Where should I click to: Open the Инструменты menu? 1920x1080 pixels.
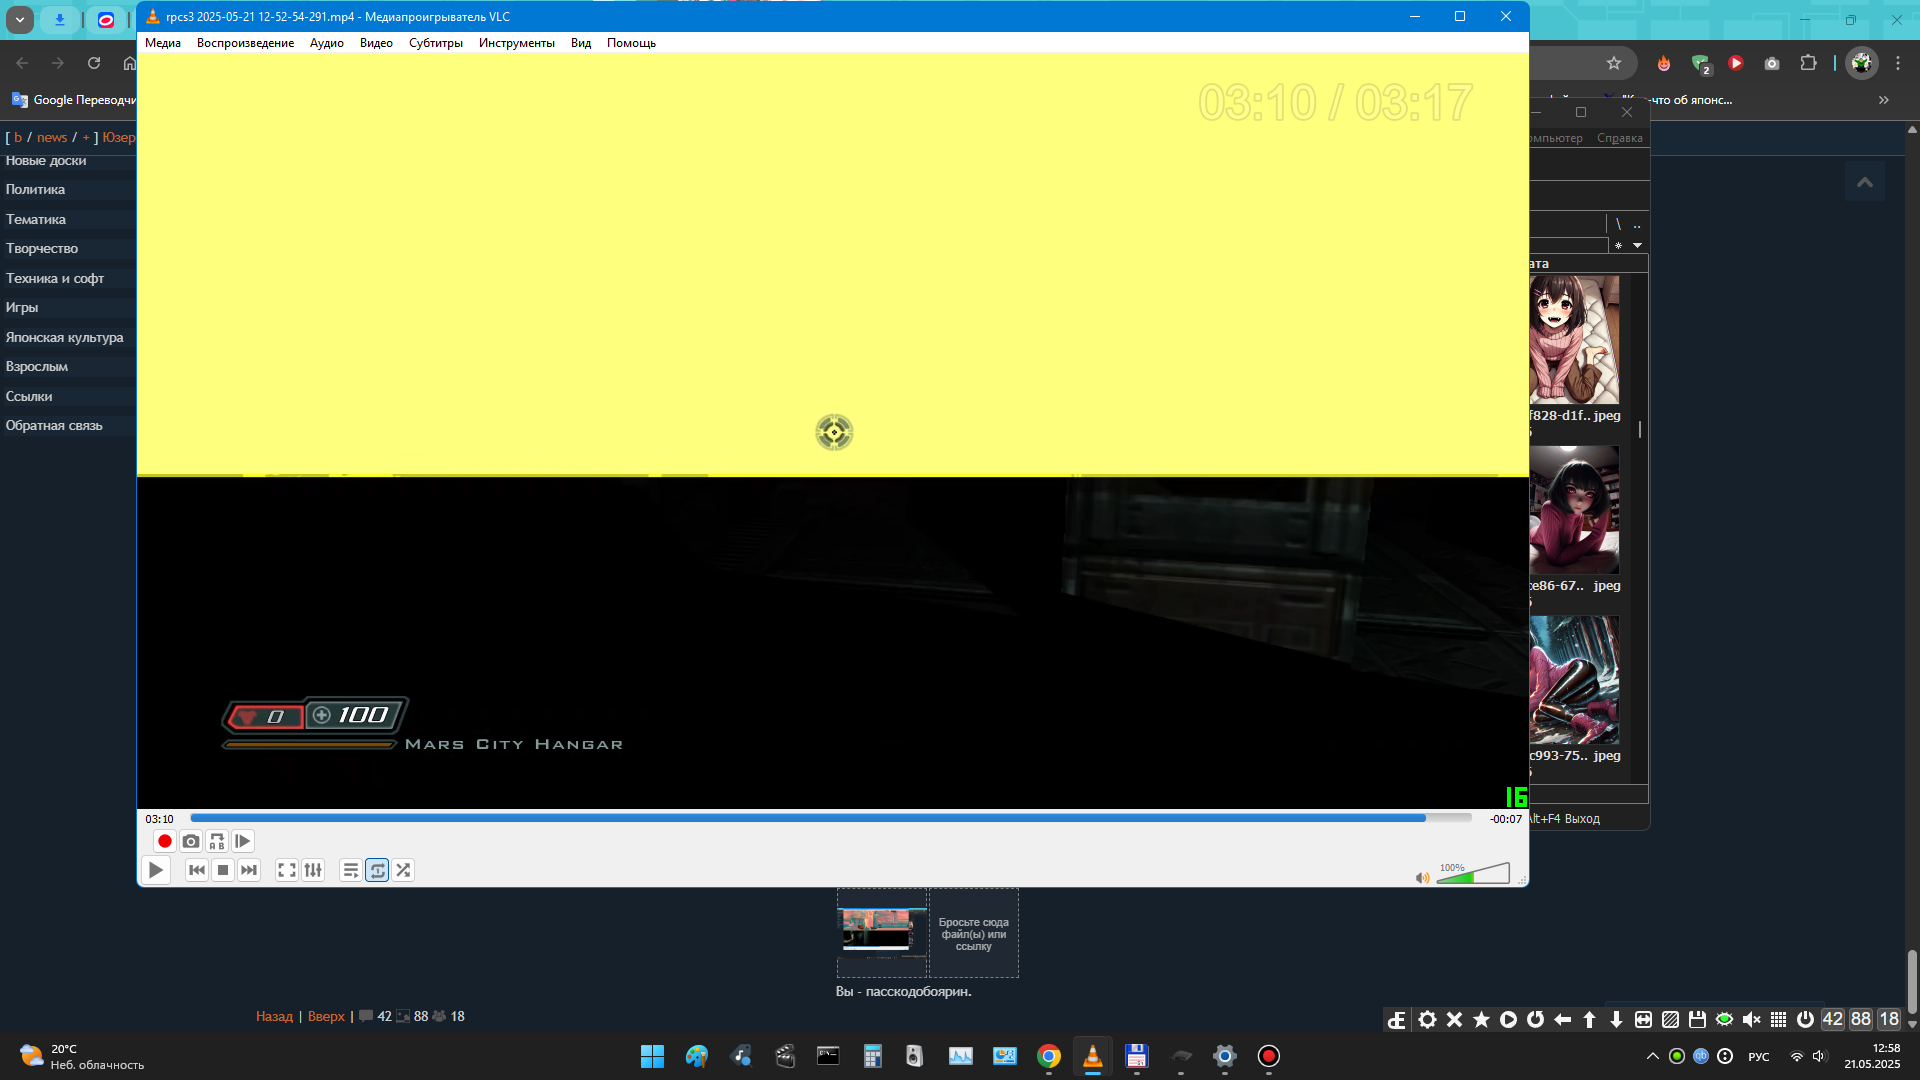point(516,43)
